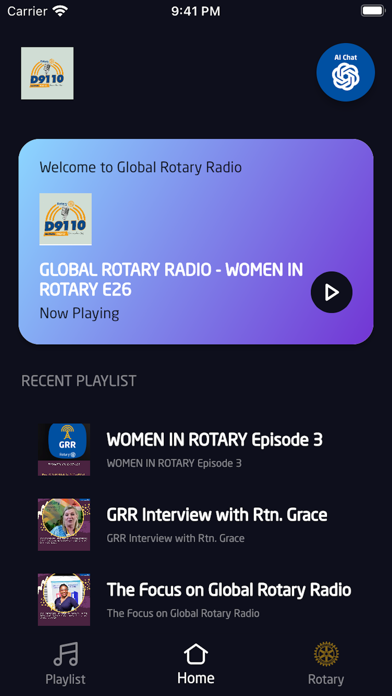Tap the D9110 artwork in the welcome card

66,219
